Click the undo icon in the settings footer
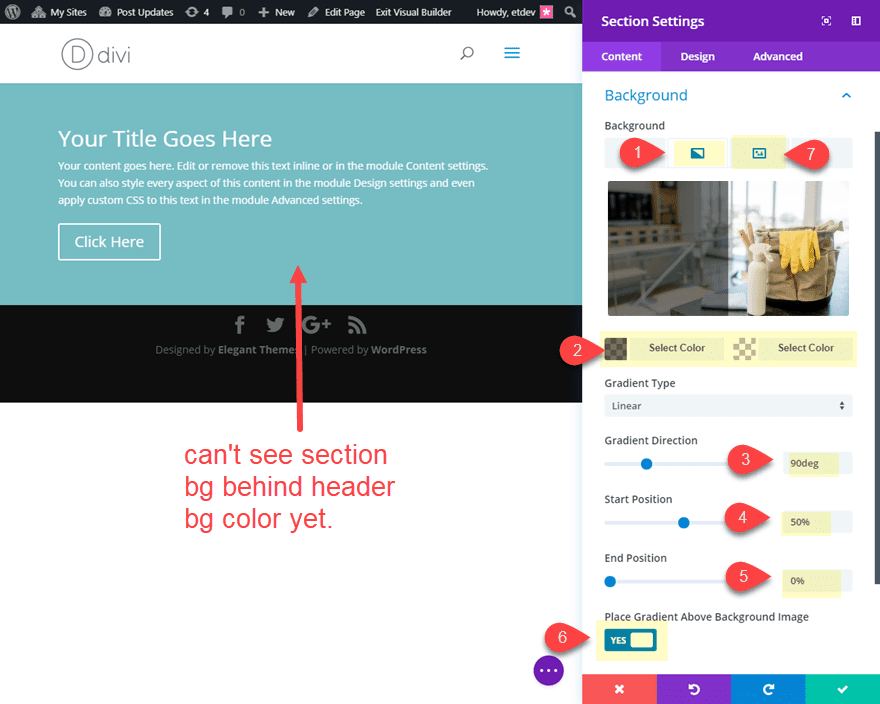880x704 pixels. [693, 689]
